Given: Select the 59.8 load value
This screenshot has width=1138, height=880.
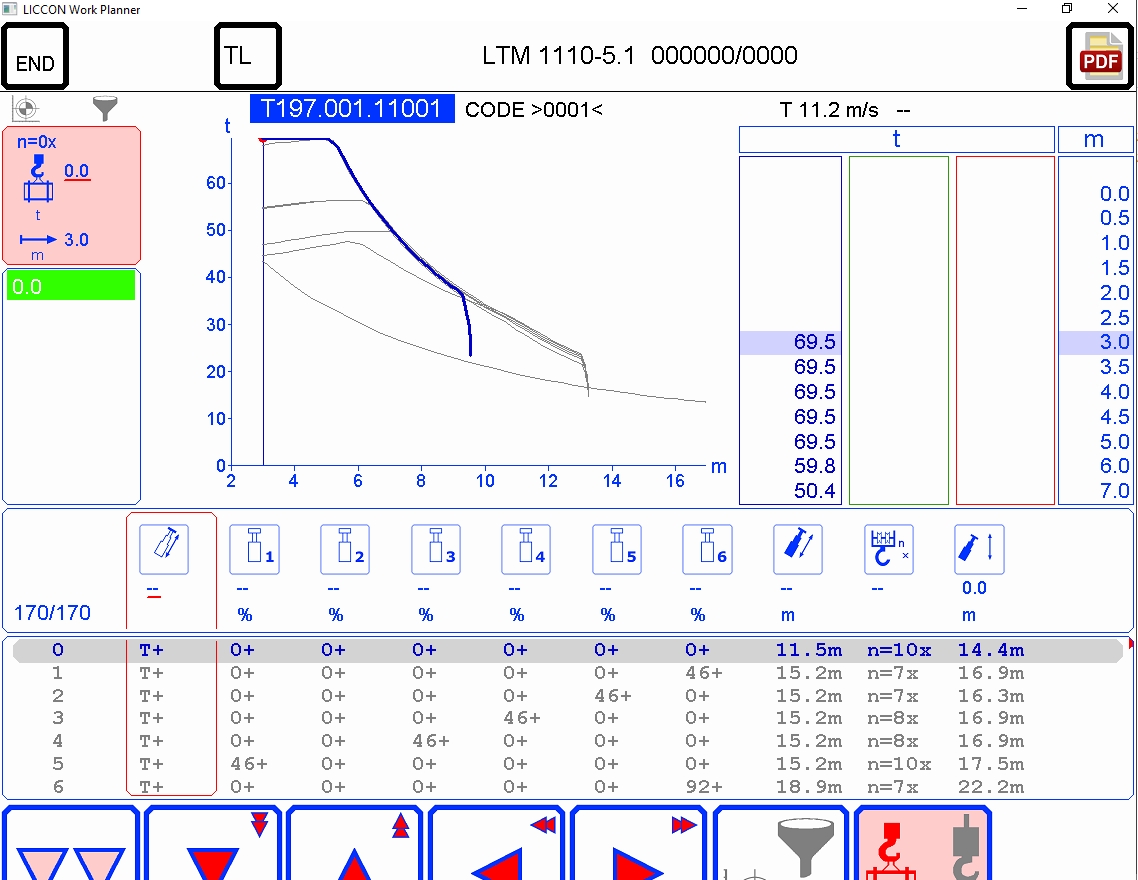Looking at the screenshot, I should [x=814, y=466].
